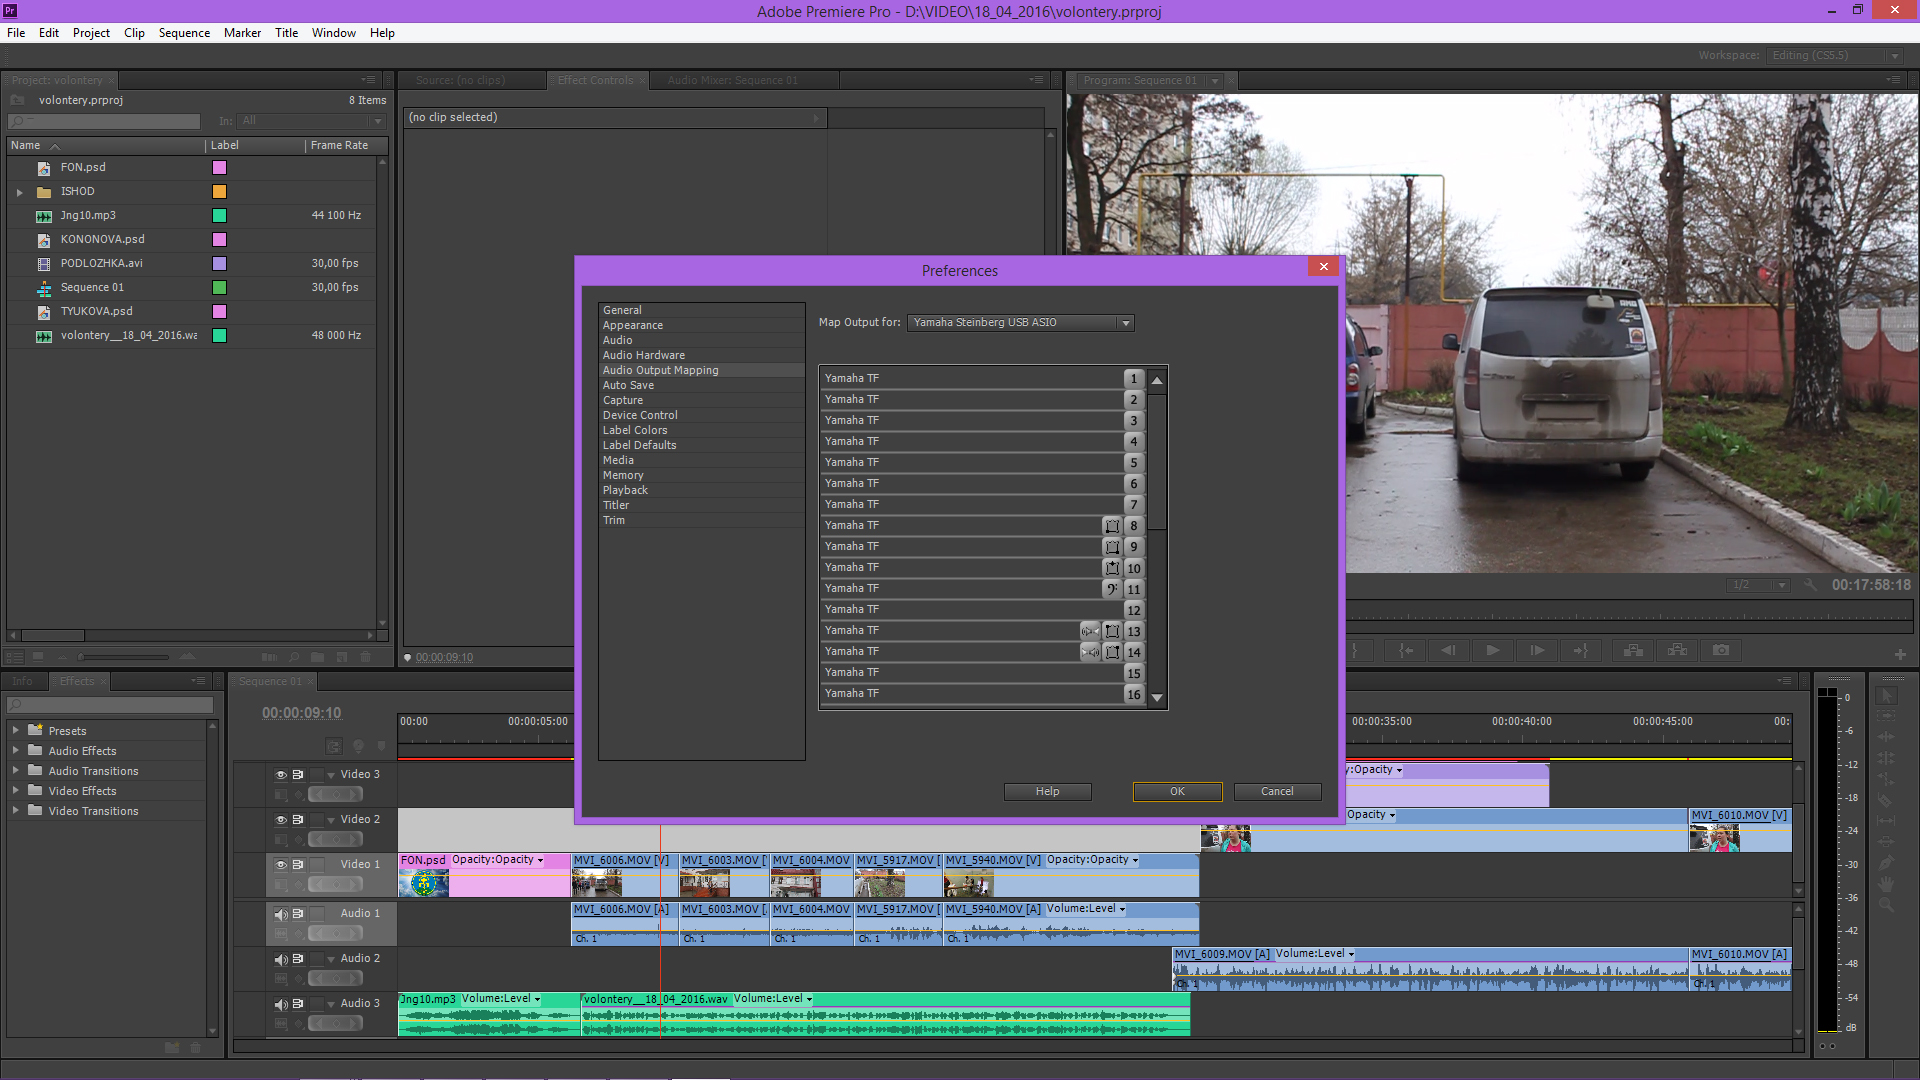Toggle the track lock box on Video 2
This screenshot has width=1920, height=1080.
pyautogui.click(x=317, y=820)
